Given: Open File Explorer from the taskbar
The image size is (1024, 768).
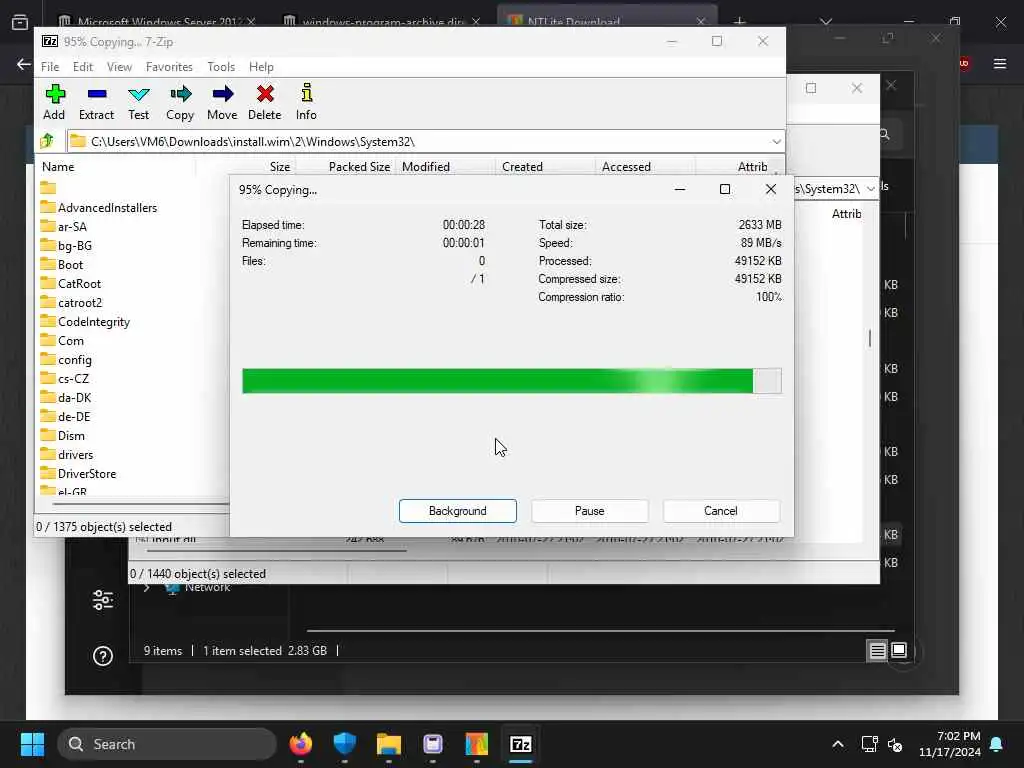Looking at the screenshot, I should pos(389,744).
